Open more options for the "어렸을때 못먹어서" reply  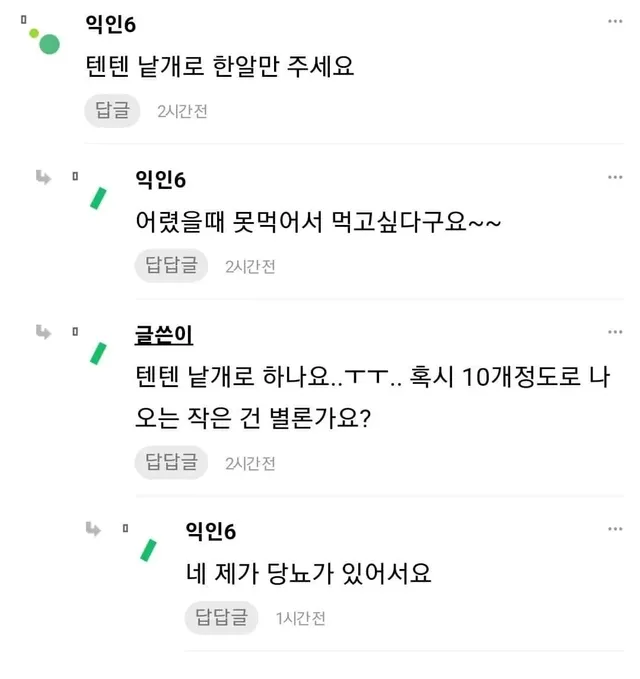tap(615, 177)
